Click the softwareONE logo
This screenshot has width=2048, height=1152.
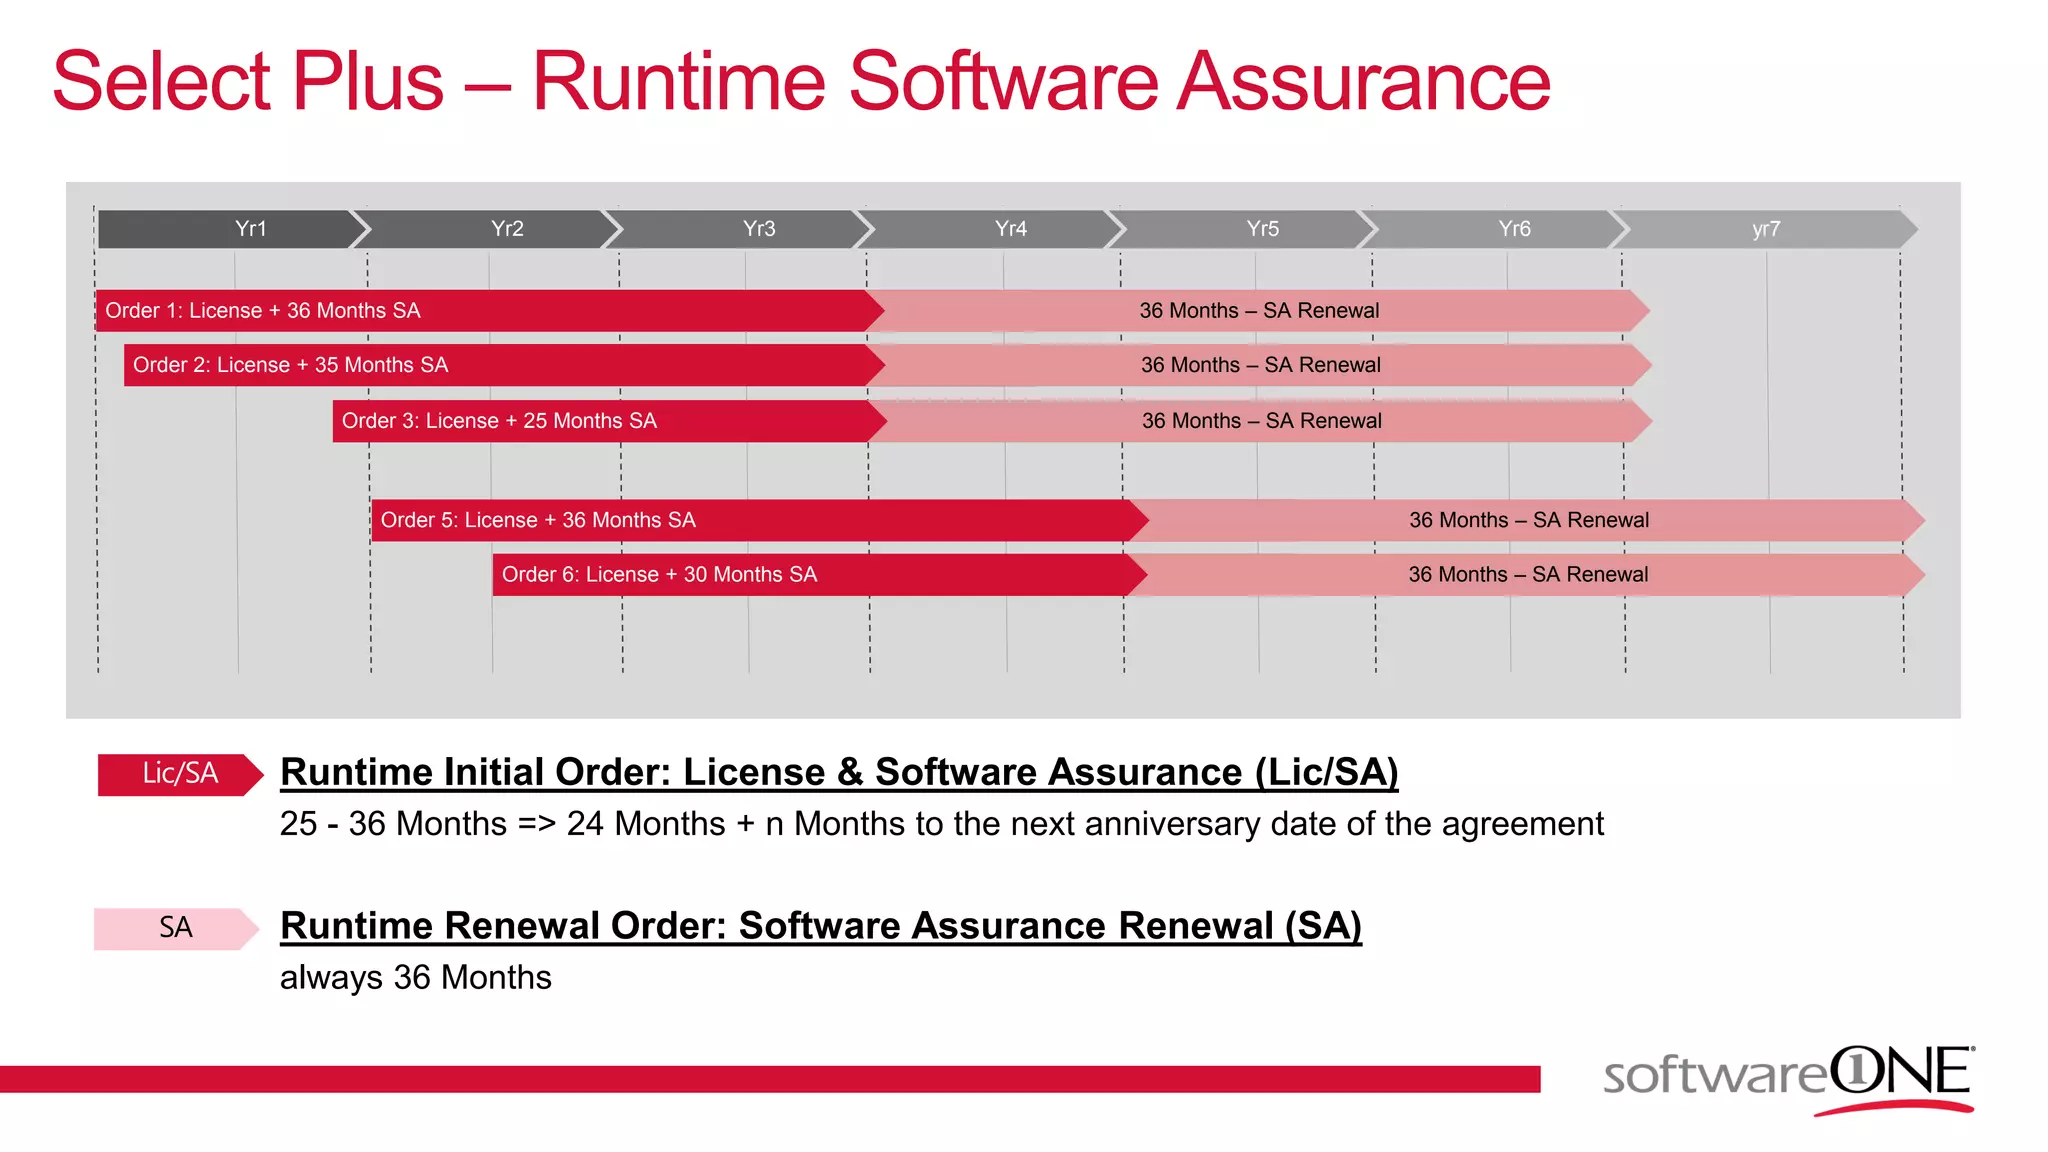tap(1789, 1080)
